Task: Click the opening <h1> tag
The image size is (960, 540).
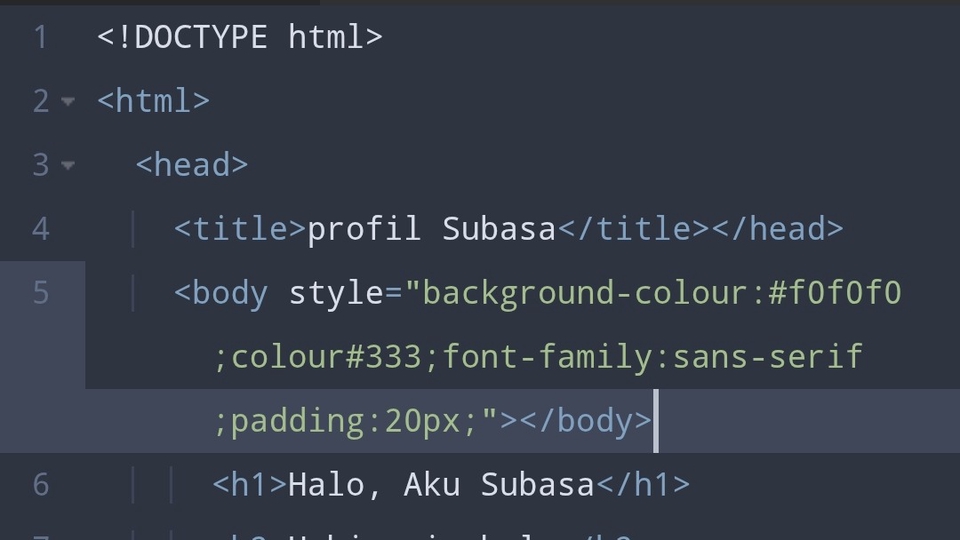Action: 250,485
